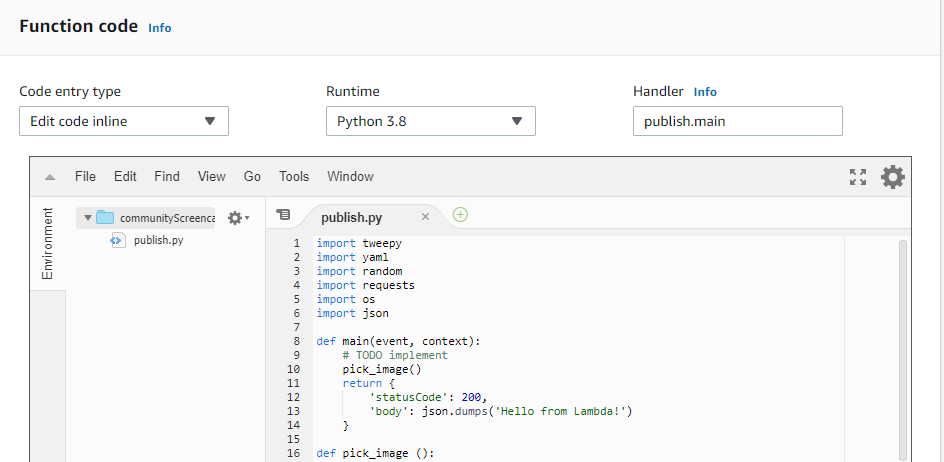Open the Find menu

point(167,176)
